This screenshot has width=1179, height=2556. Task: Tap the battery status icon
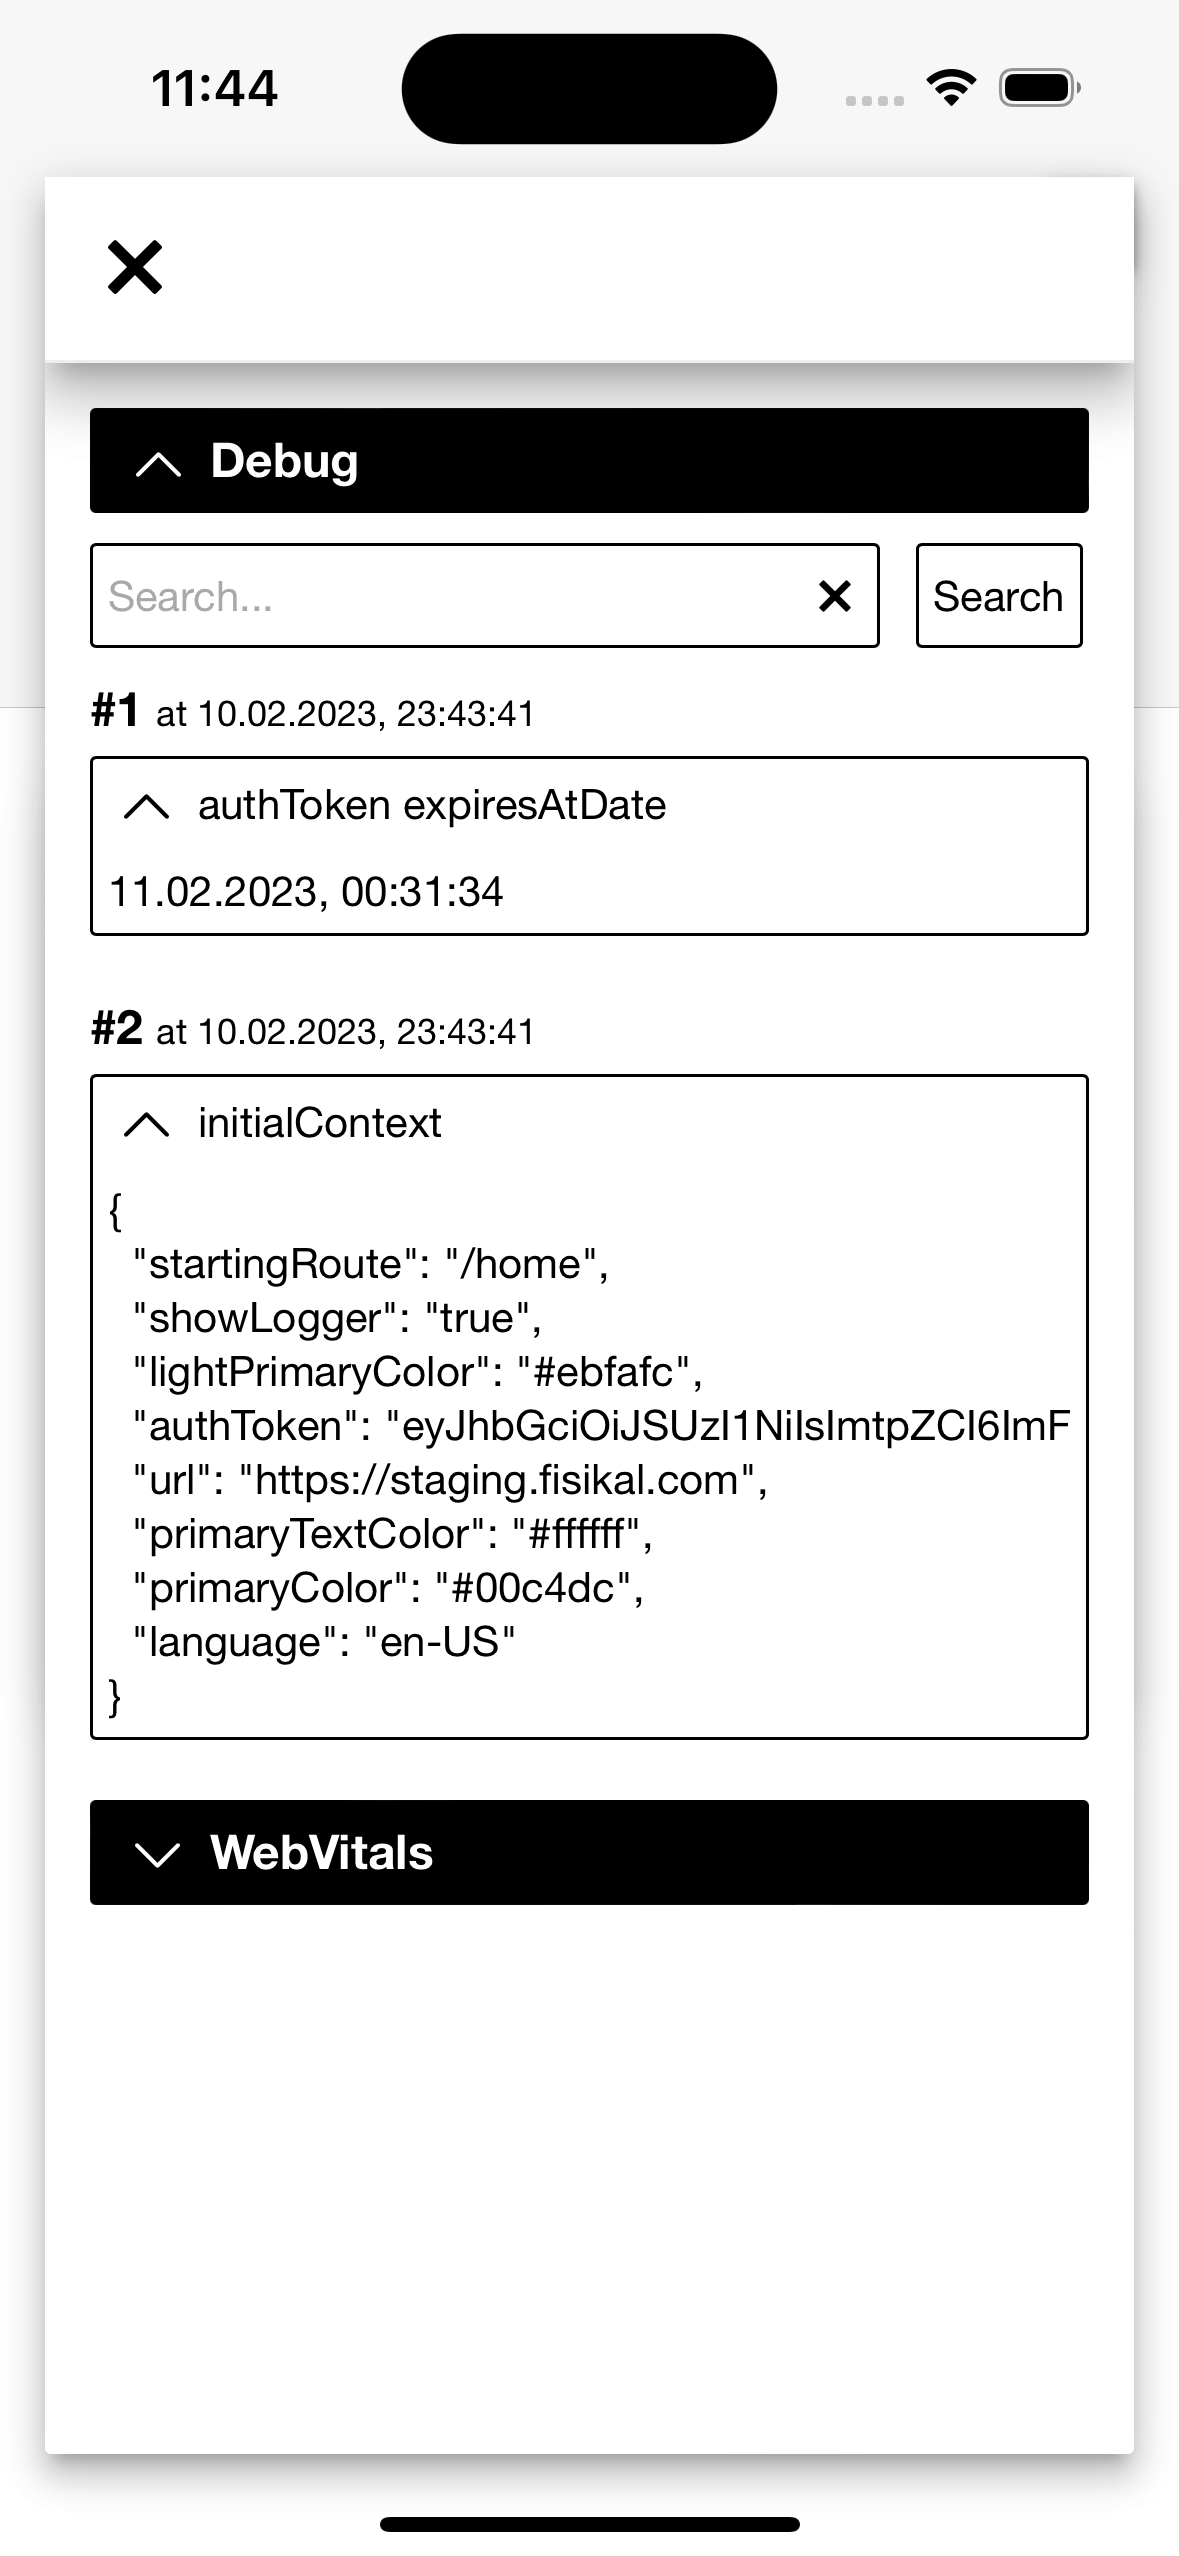tap(1039, 88)
